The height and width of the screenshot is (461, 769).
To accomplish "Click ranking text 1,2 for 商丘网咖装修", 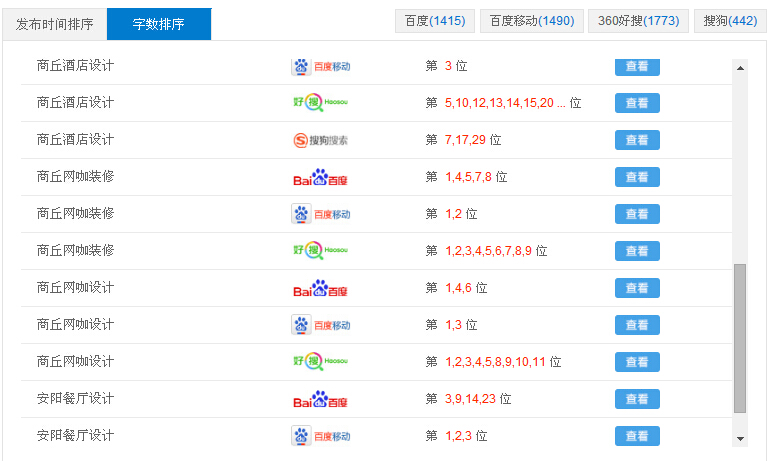I will coord(453,214).
